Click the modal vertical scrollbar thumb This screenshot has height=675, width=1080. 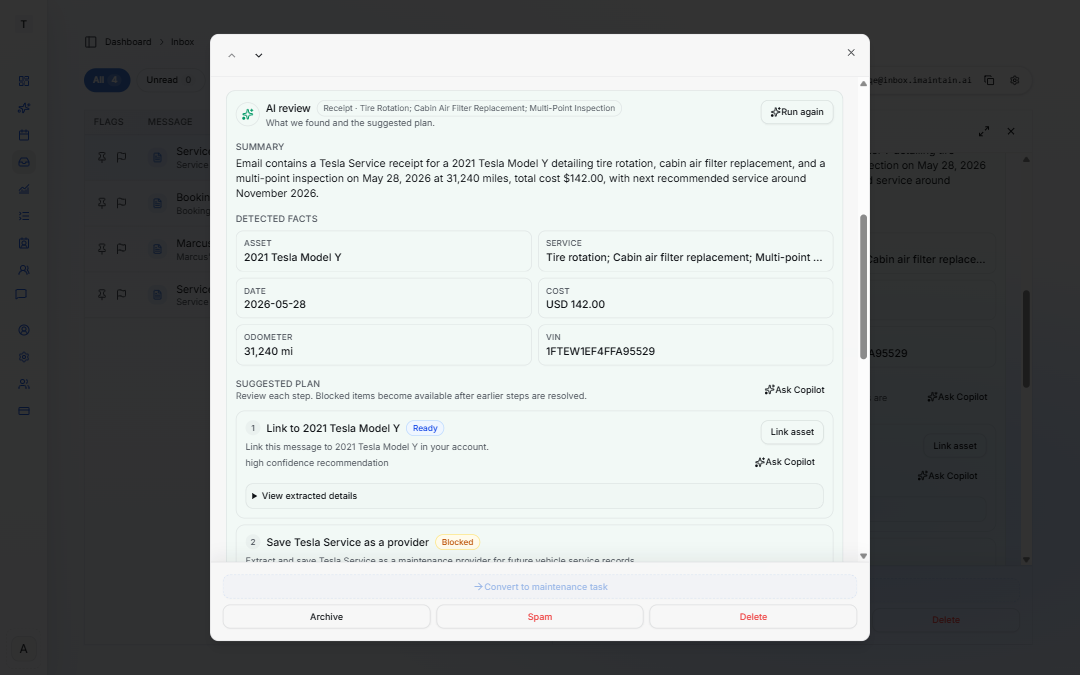coord(863,287)
